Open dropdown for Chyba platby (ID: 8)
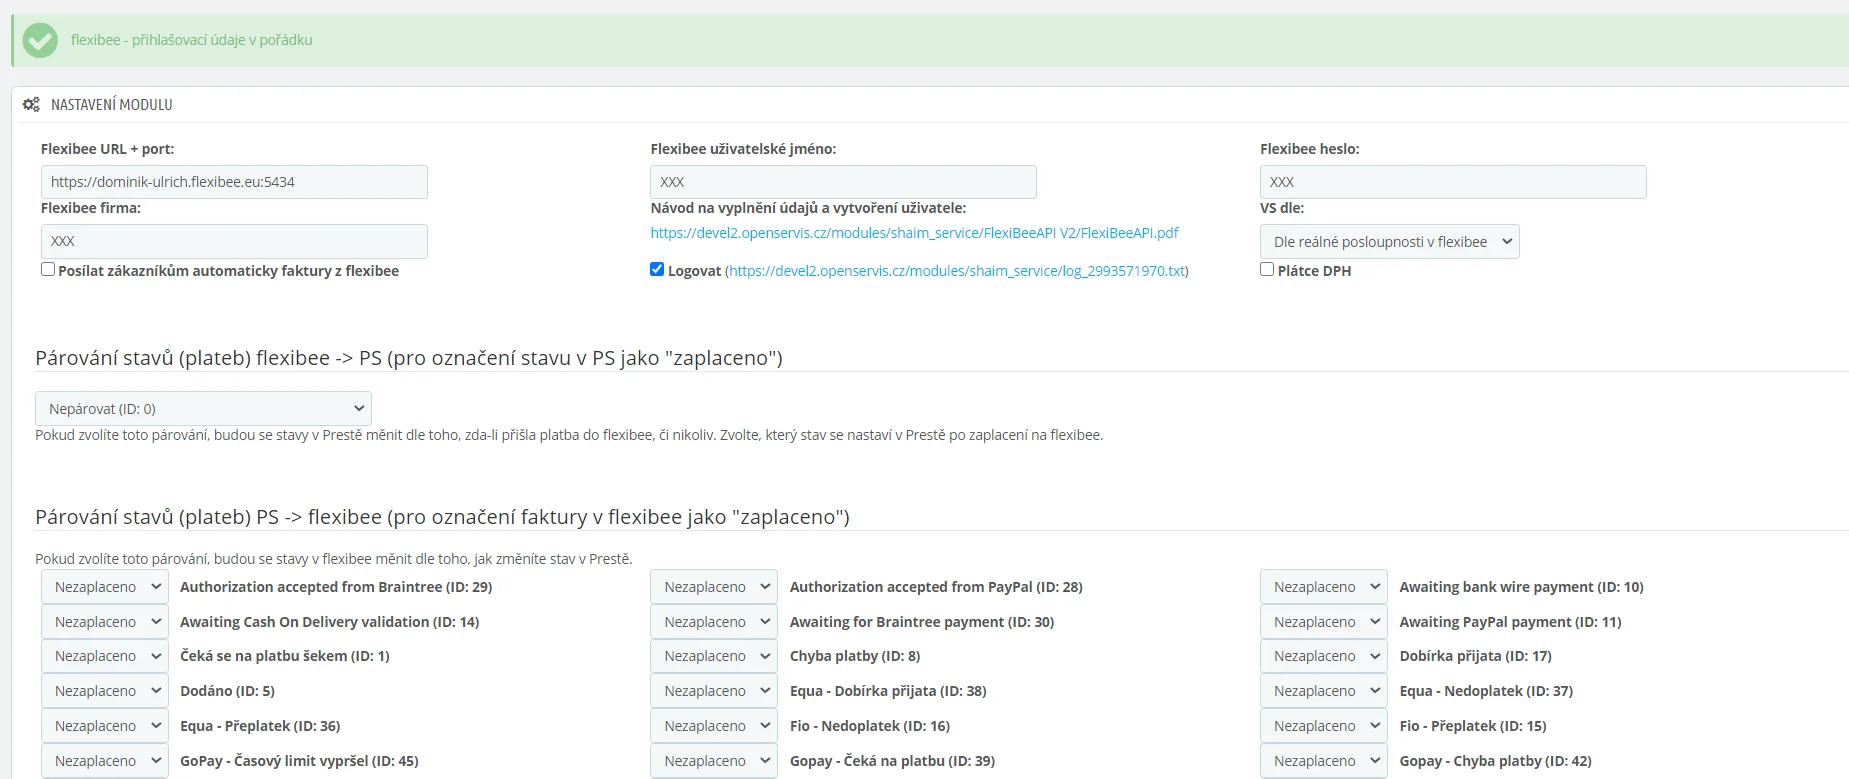Screen dimensions: 1849x779 click(714, 656)
